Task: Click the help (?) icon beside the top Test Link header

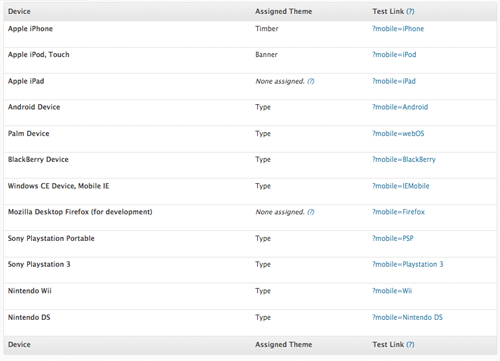Action: pyautogui.click(x=410, y=12)
